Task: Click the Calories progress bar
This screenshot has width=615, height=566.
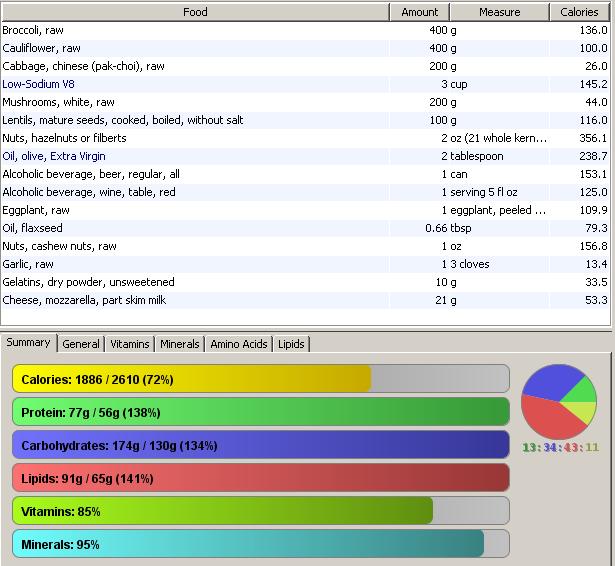Action: pyautogui.click(x=260, y=379)
